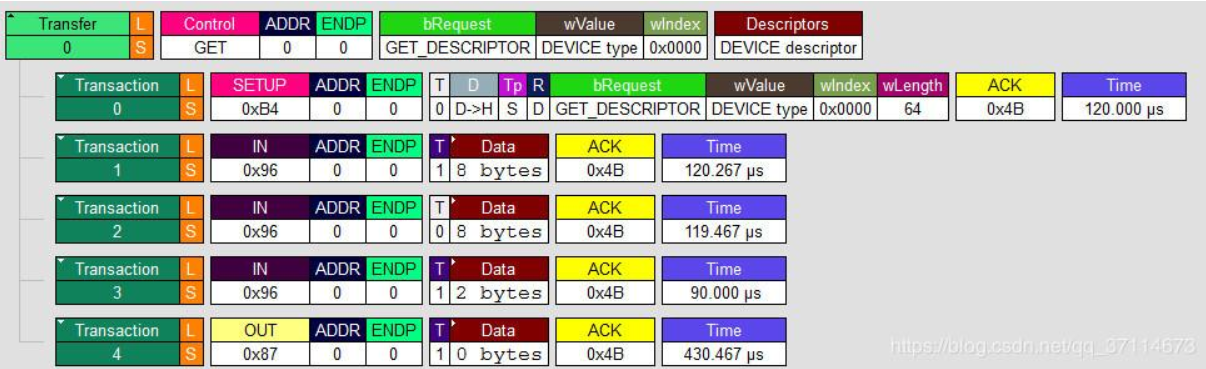Select the Time 120.000 µs cell
1206x369 pixels.
pos(1124,97)
